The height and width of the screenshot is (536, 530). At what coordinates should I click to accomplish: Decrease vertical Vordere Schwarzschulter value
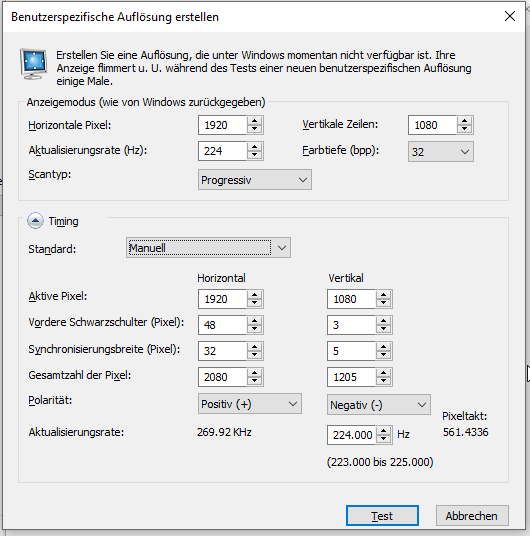[383, 329]
